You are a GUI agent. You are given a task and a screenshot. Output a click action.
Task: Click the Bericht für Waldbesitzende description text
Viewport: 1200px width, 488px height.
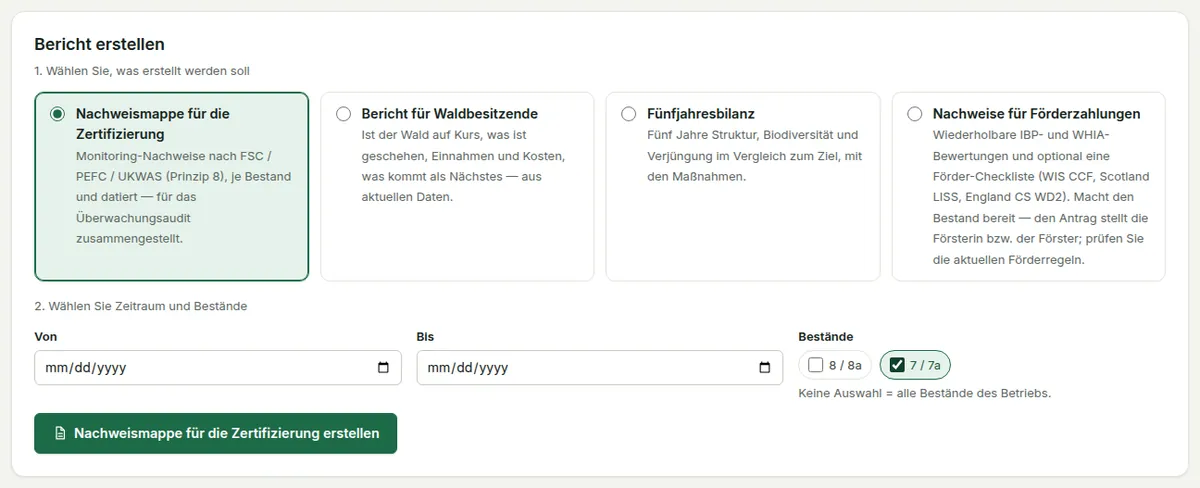tap(464, 166)
